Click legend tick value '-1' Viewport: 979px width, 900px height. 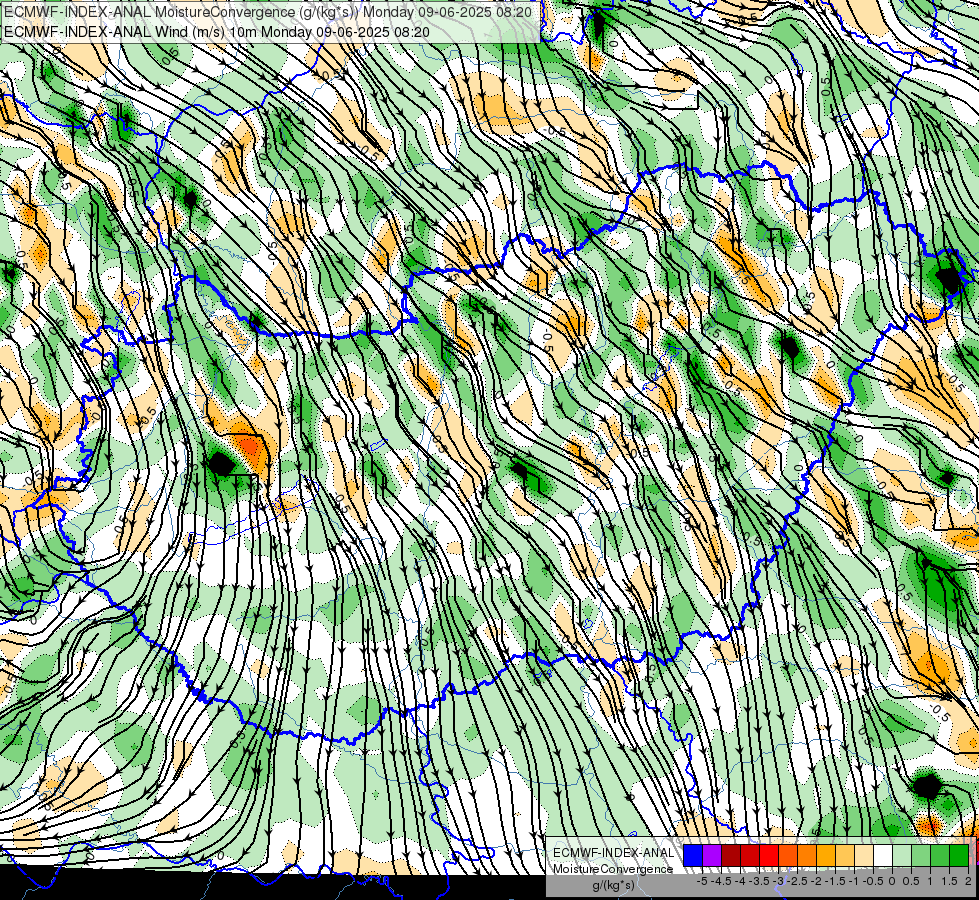854,881
